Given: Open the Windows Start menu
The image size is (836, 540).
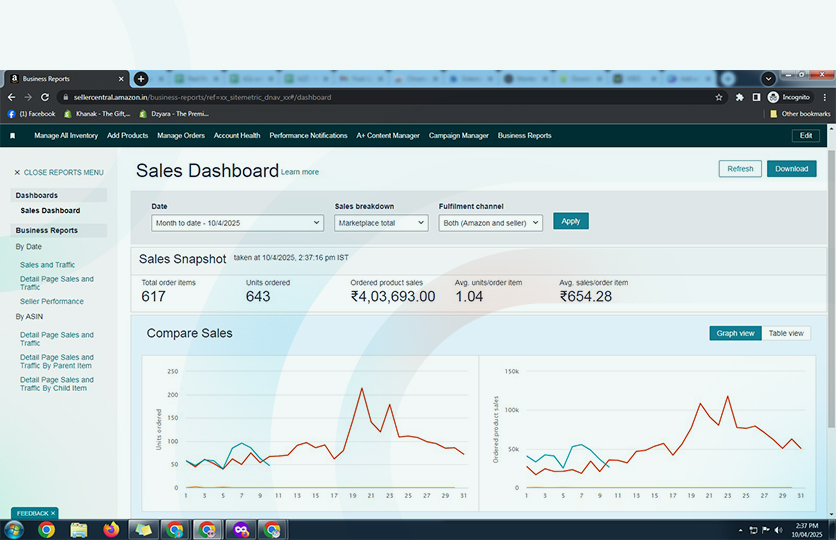Looking at the screenshot, I should pyautogui.click(x=14, y=529).
